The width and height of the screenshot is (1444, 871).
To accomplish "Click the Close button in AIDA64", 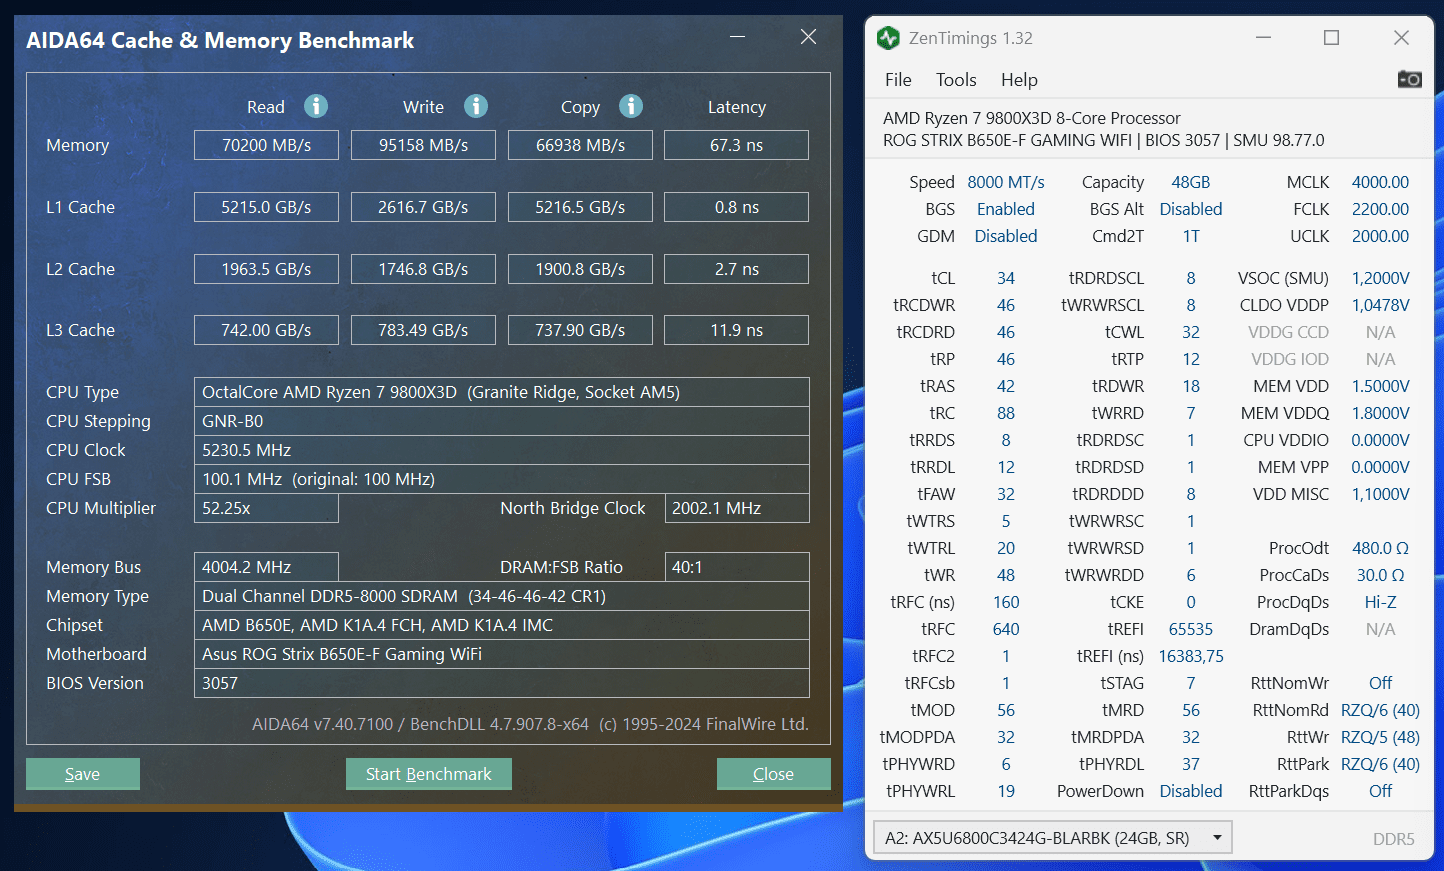I will [773, 774].
